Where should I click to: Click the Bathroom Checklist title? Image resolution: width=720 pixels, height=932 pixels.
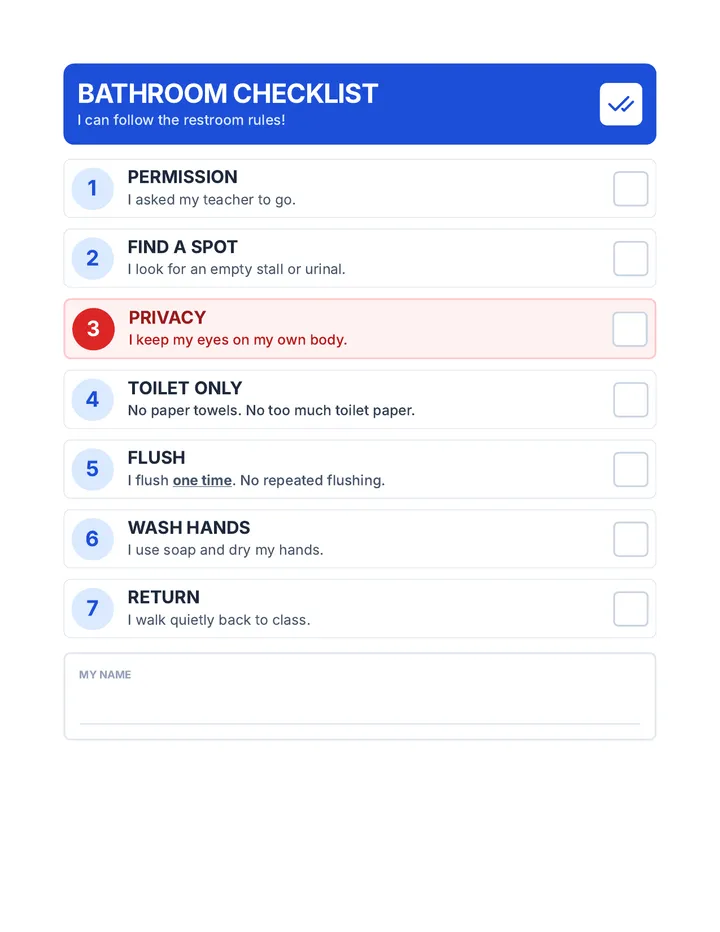click(x=228, y=93)
